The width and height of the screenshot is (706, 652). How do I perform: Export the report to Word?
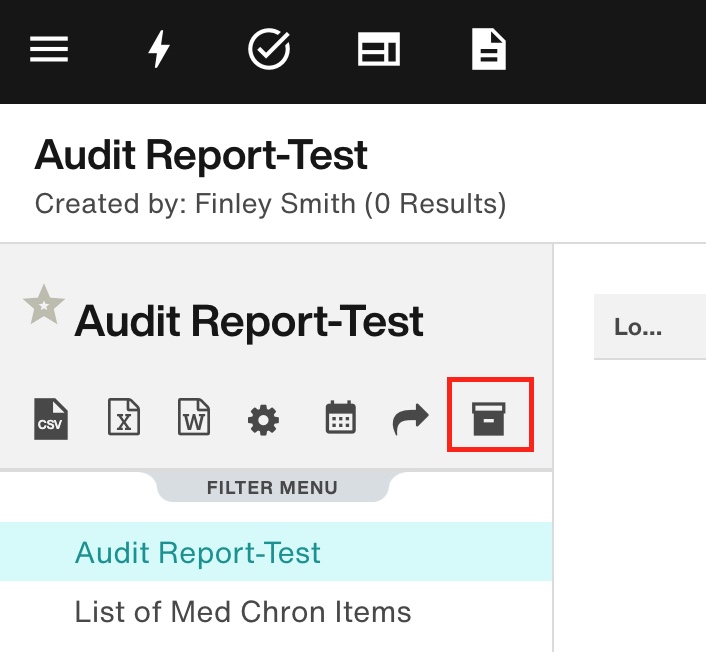194,417
